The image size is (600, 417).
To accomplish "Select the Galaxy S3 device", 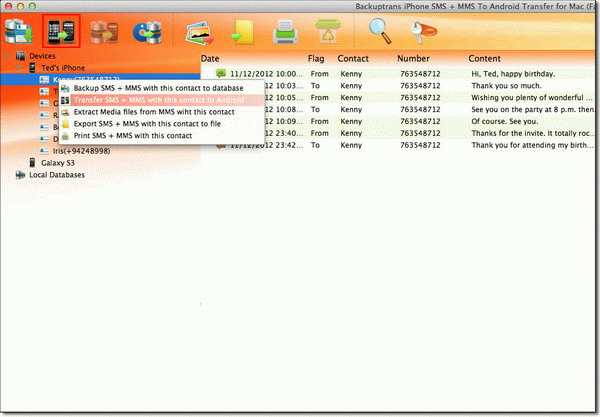I will [x=57, y=163].
